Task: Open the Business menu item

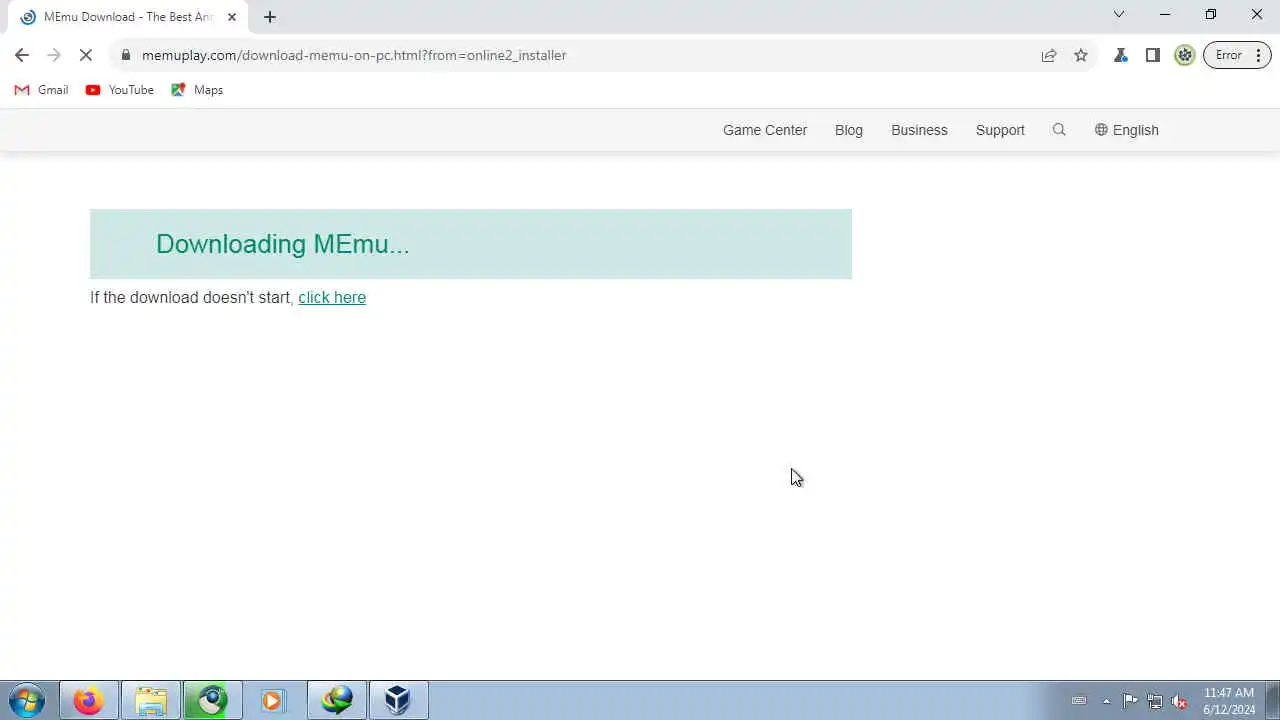Action: point(919,130)
